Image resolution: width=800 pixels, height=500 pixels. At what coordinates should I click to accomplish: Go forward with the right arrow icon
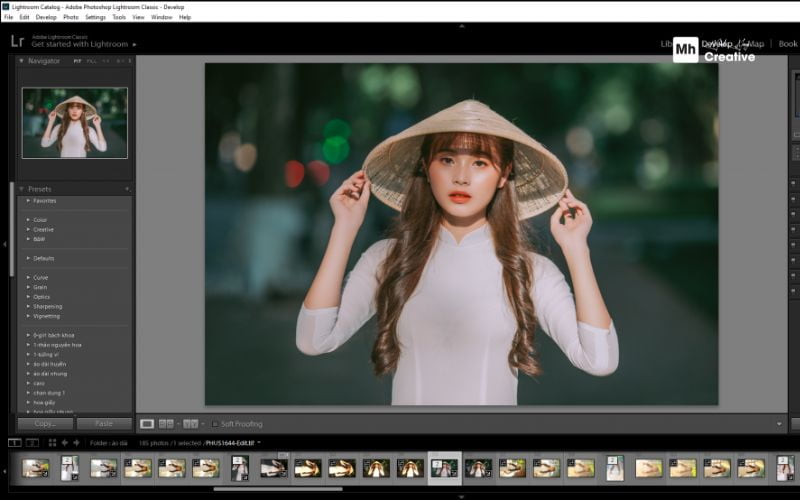(76, 443)
